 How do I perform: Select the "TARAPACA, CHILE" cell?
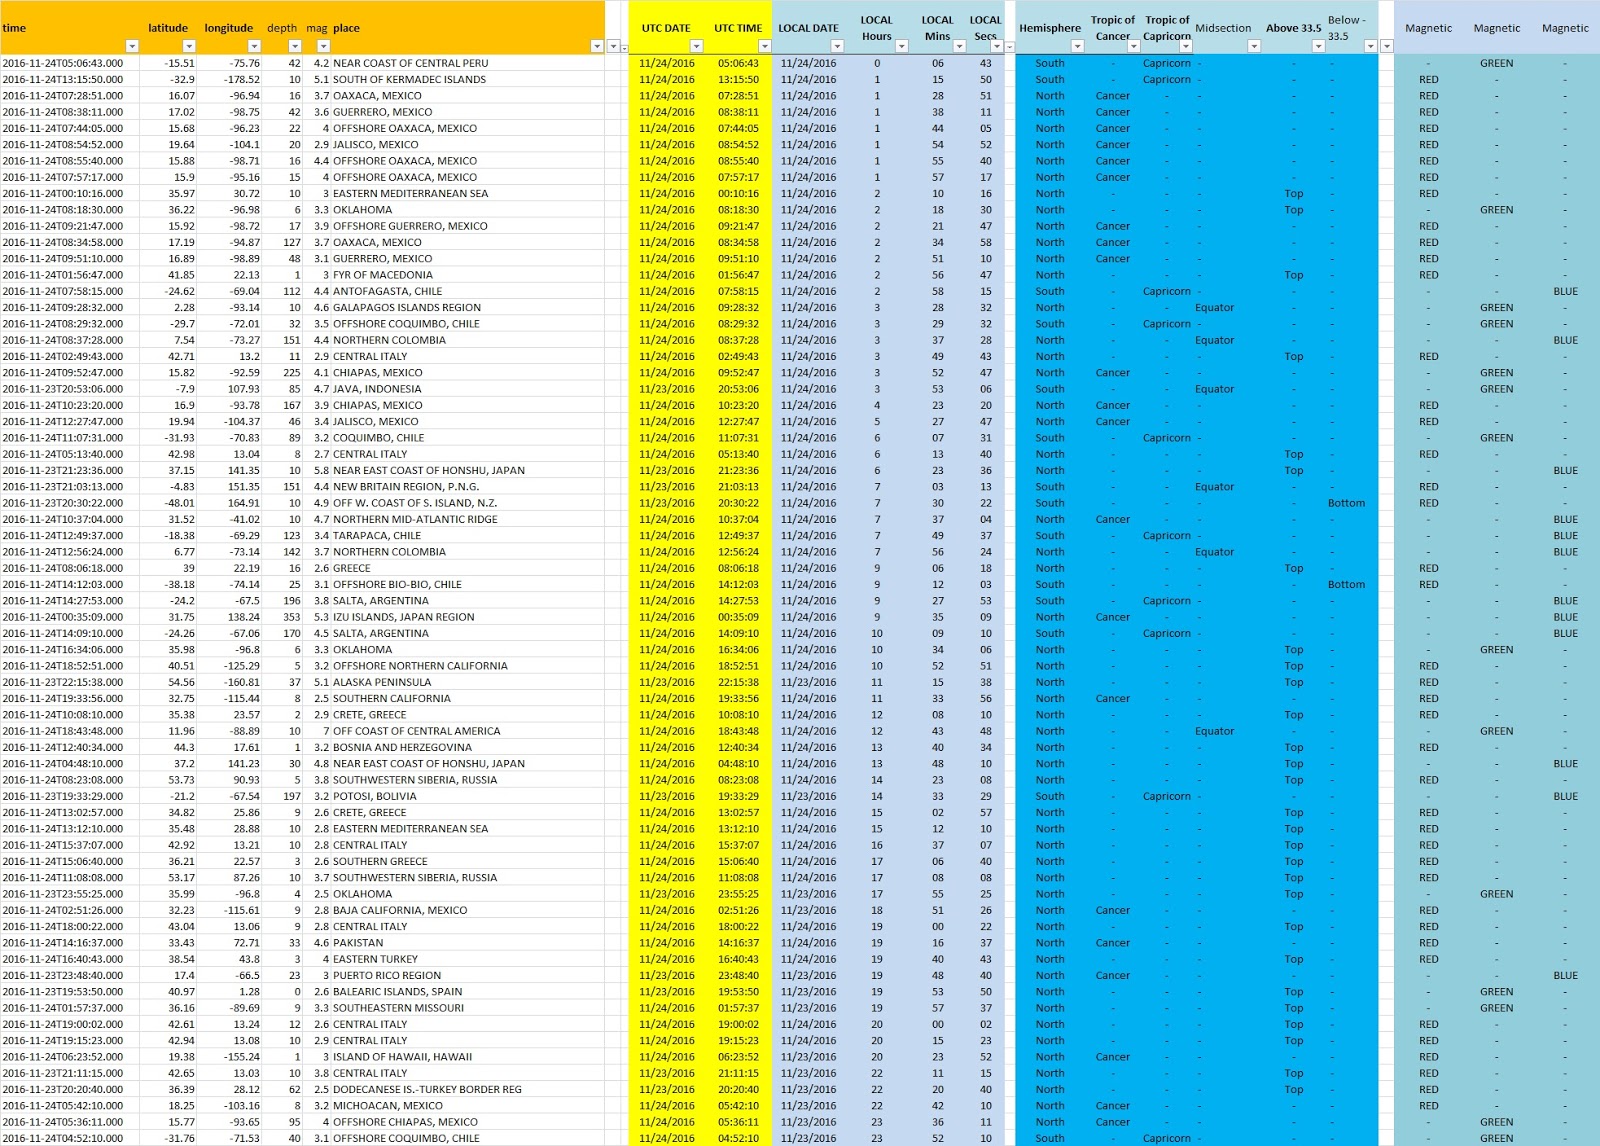click(468, 535)
